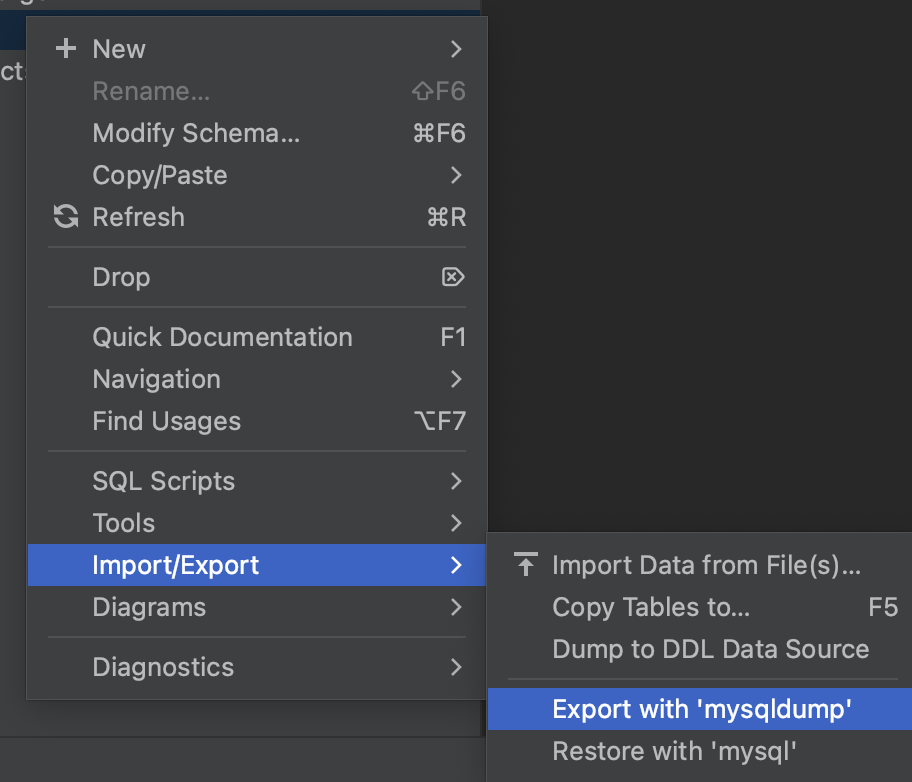Open the New submenu
Image resolution: width=912 pixels, height=782 pixels.
click(x=256, y=49)
